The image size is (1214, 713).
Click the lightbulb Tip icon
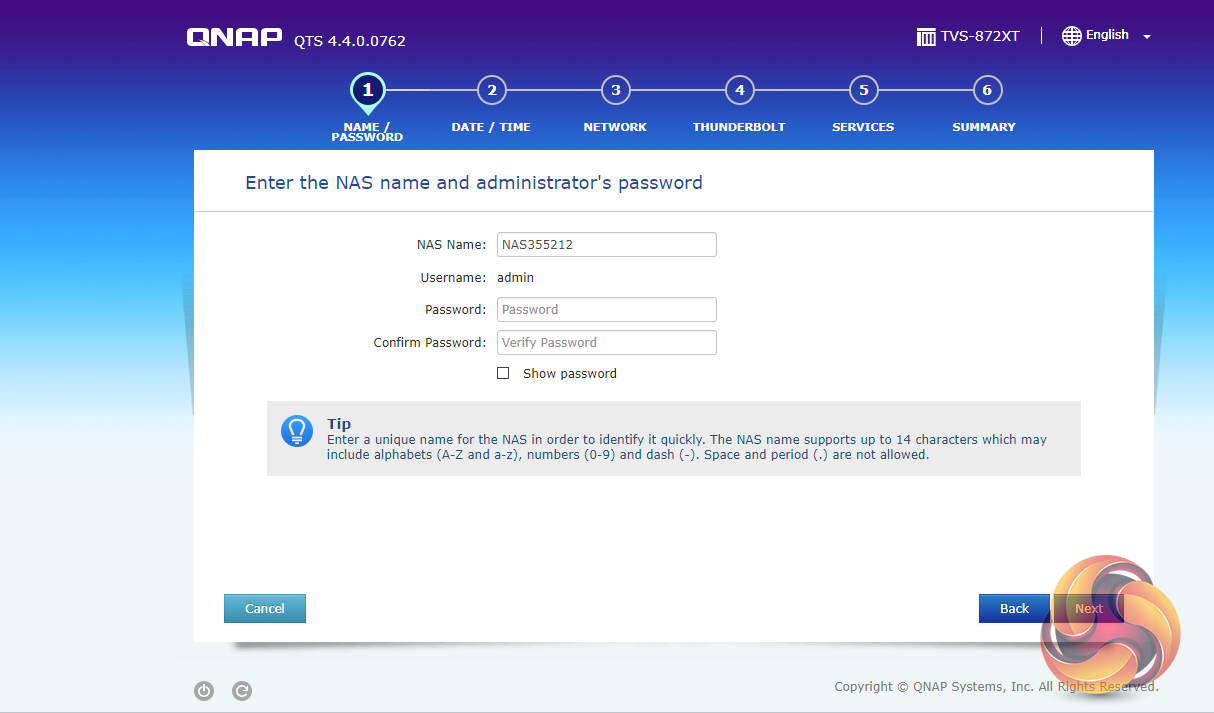point(297,431)
